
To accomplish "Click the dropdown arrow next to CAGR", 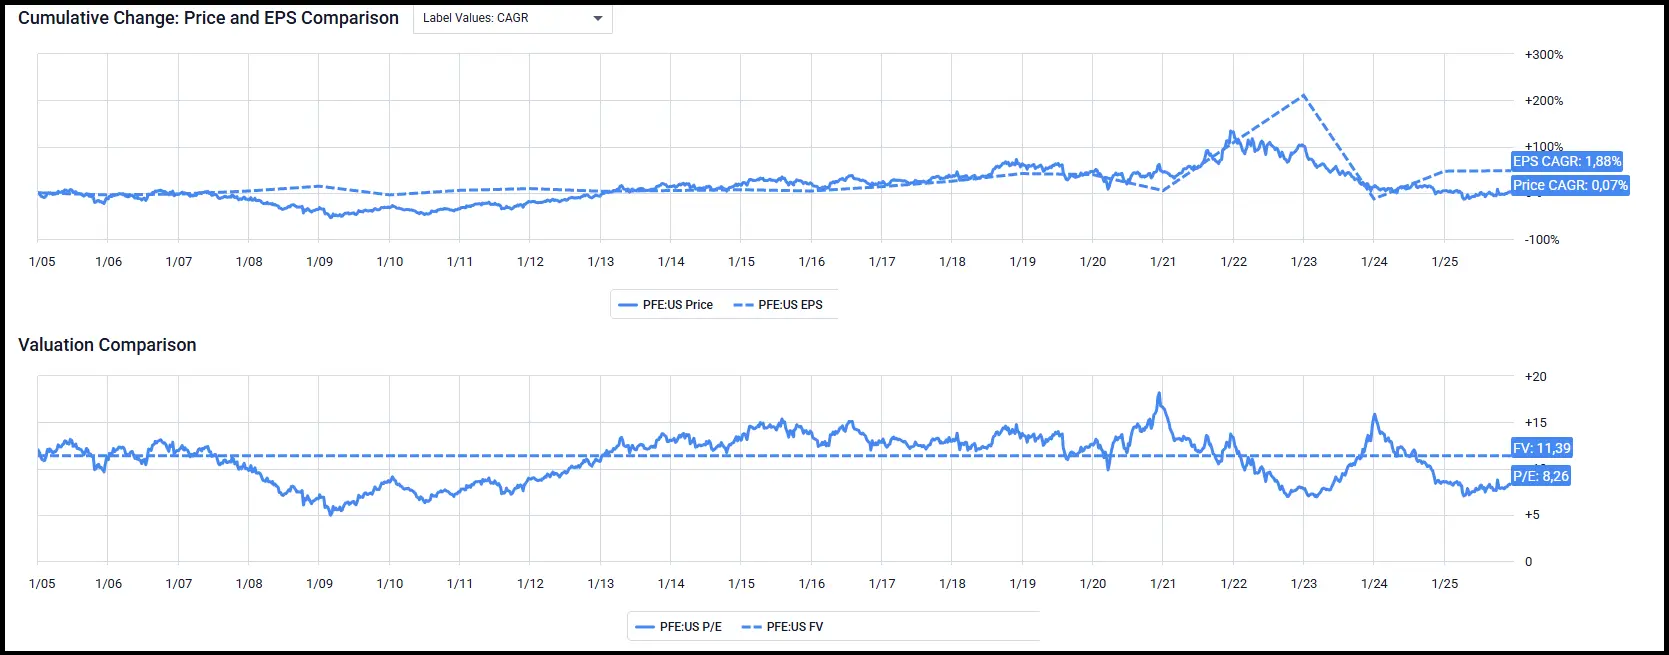I will click(x=598, y=18).
